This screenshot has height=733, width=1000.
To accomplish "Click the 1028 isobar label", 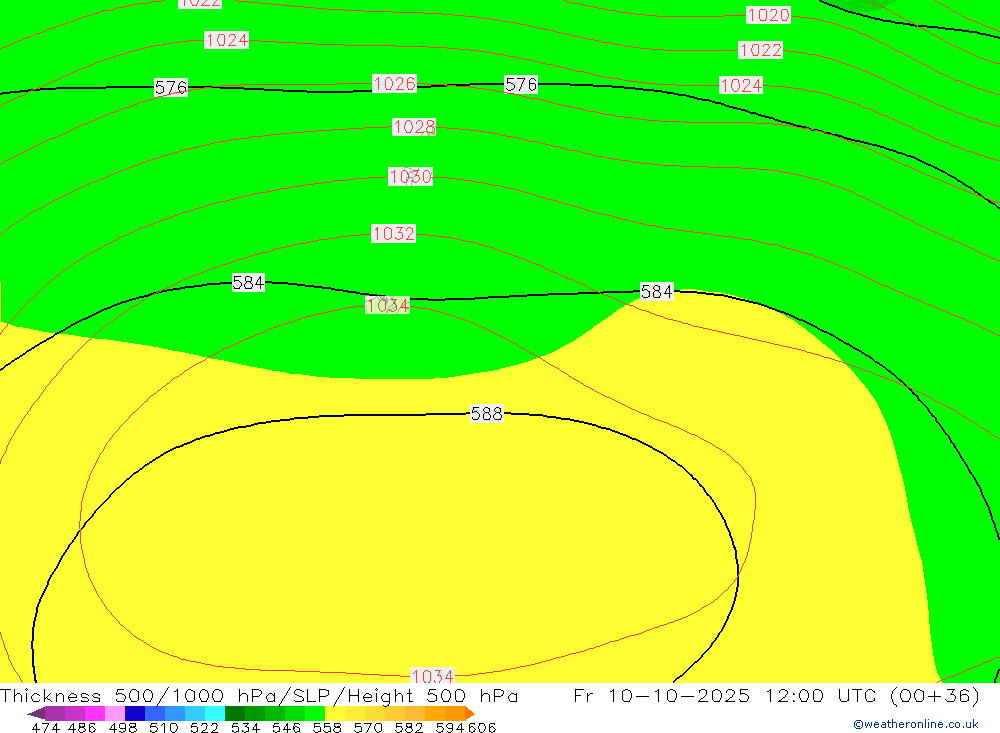I will [x=414, y=127].
